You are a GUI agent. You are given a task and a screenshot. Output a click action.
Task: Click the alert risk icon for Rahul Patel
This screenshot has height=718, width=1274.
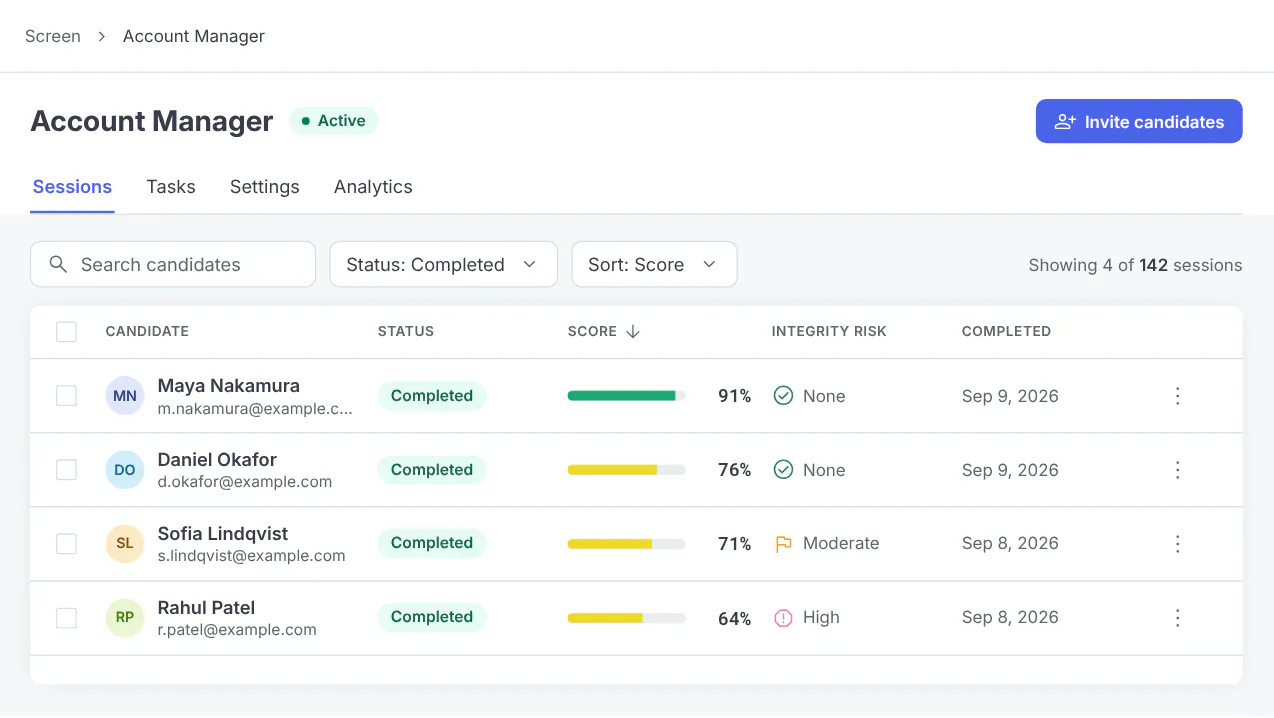coord(784,618)
